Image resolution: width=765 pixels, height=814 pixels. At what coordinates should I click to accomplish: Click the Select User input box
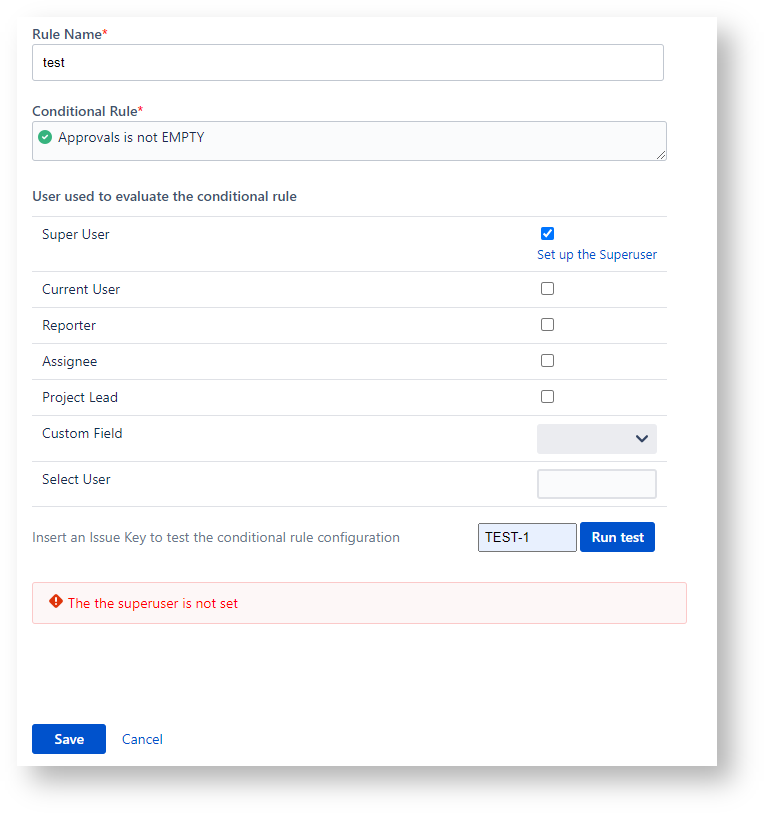596,484
